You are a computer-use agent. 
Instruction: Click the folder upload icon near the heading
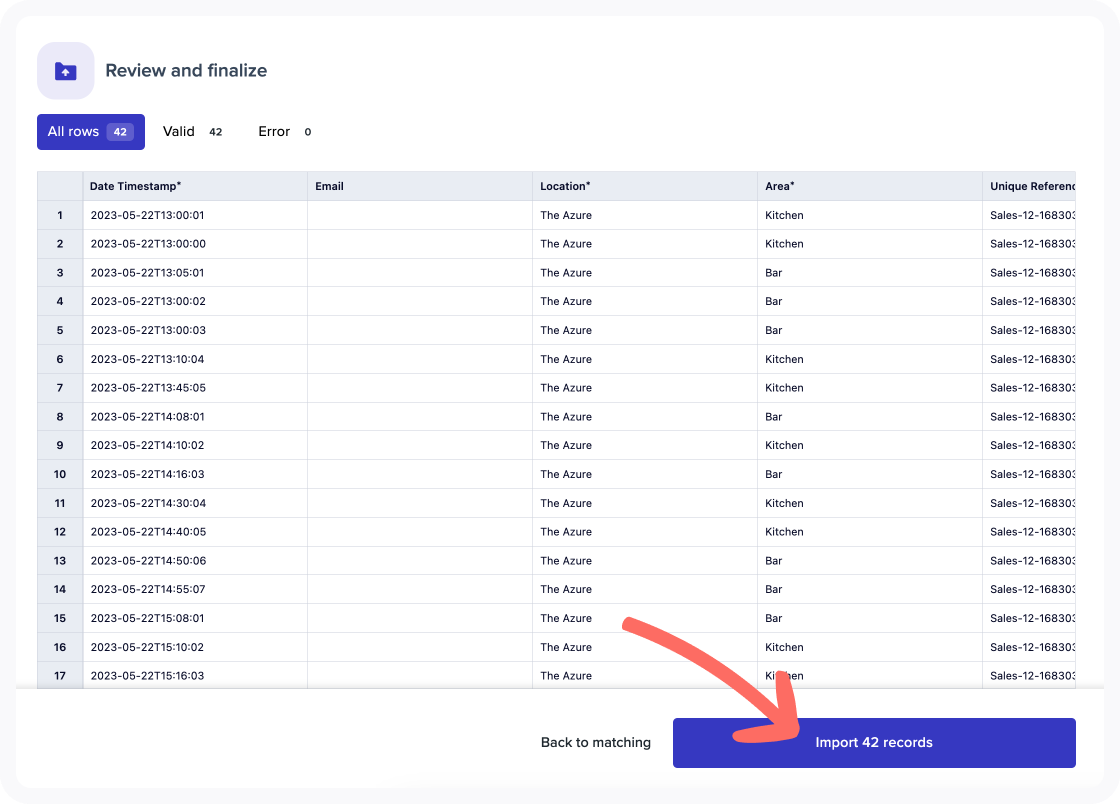(x=65, y=70)
